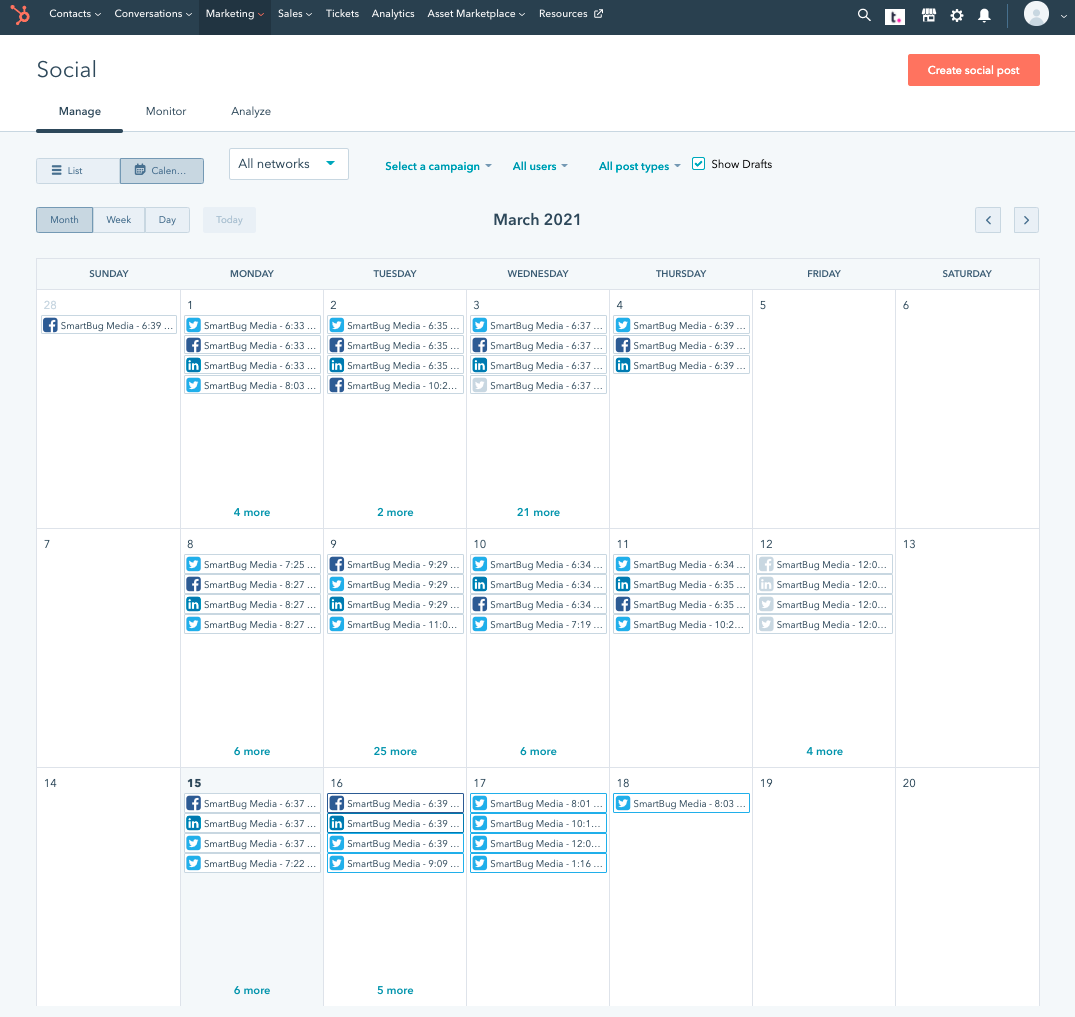Click Facebook icon on Feb 28 post

tap(50, 325)
